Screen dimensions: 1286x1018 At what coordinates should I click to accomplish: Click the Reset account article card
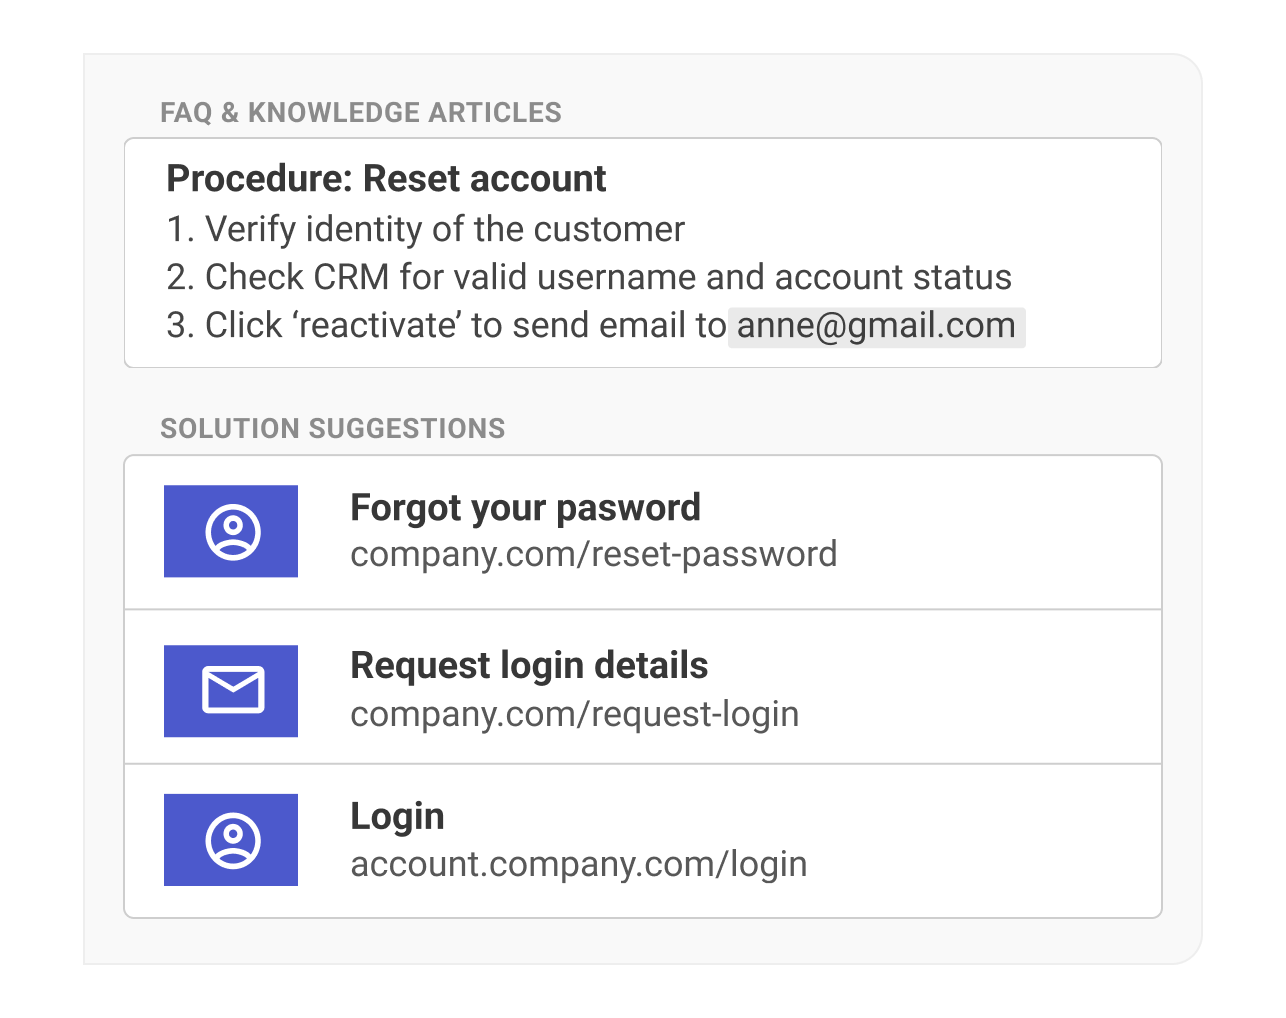pos(643,253)
